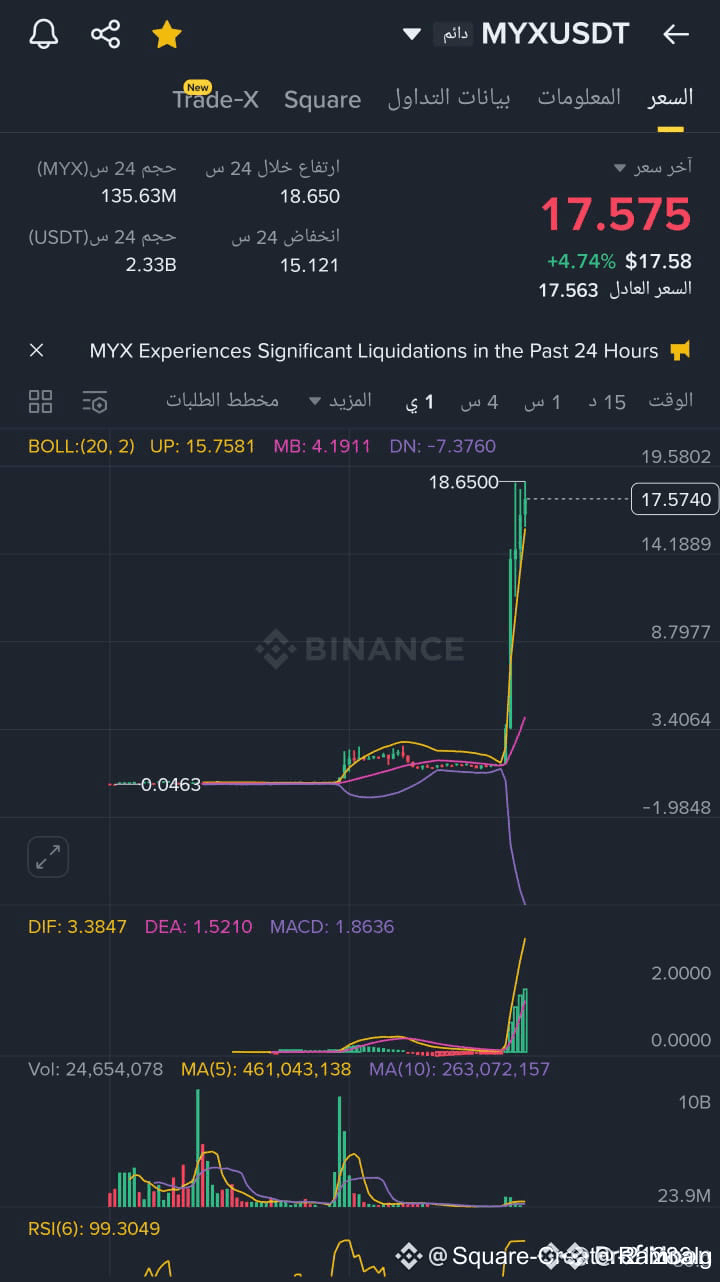Switch to the Square tab
The width and height of the screenshot is (720, 1282).
322,99
